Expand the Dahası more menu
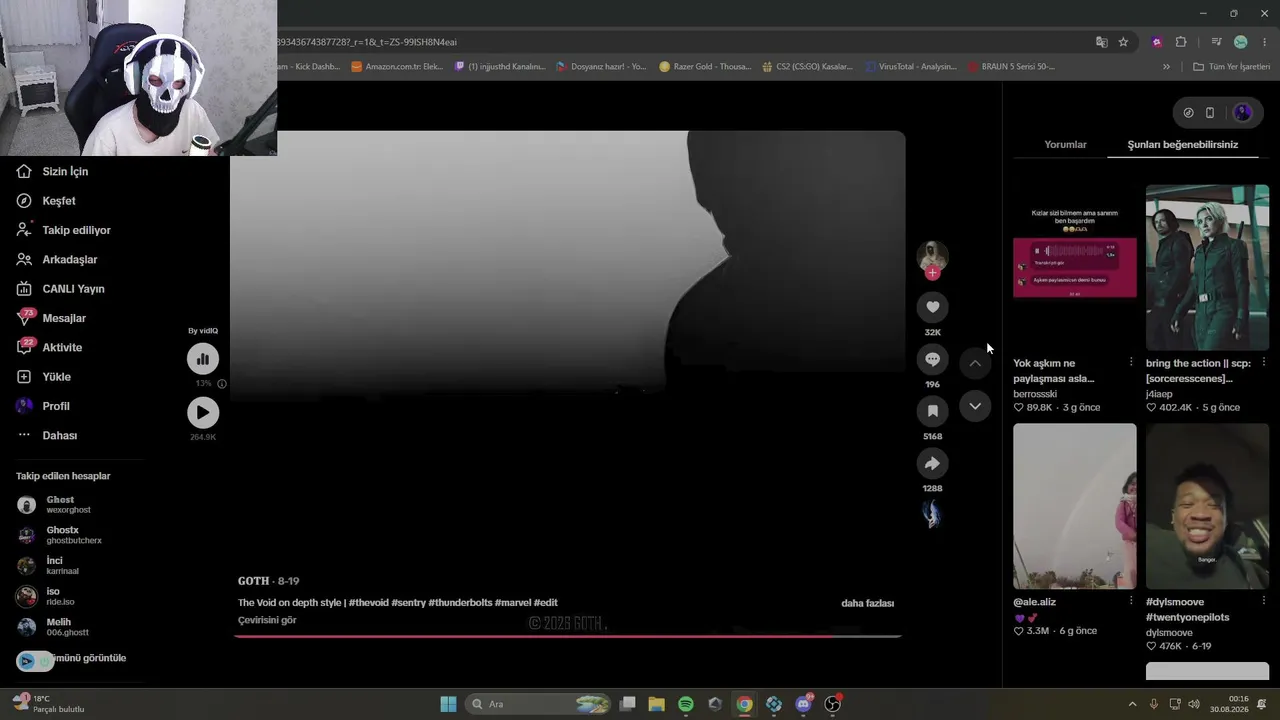This screenshot has width=1280, height=720. point(47,435)
